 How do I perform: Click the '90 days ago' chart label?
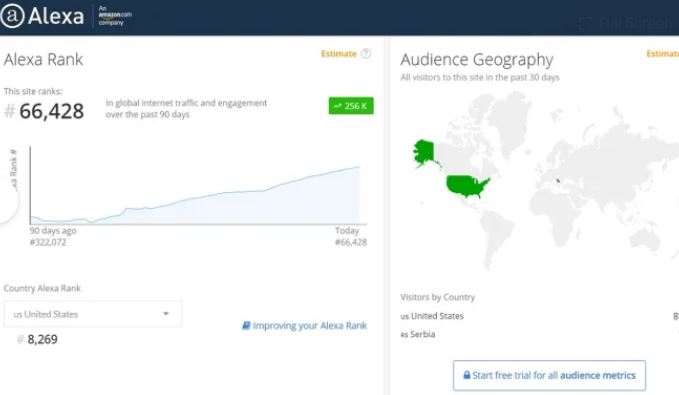point(53,230)
